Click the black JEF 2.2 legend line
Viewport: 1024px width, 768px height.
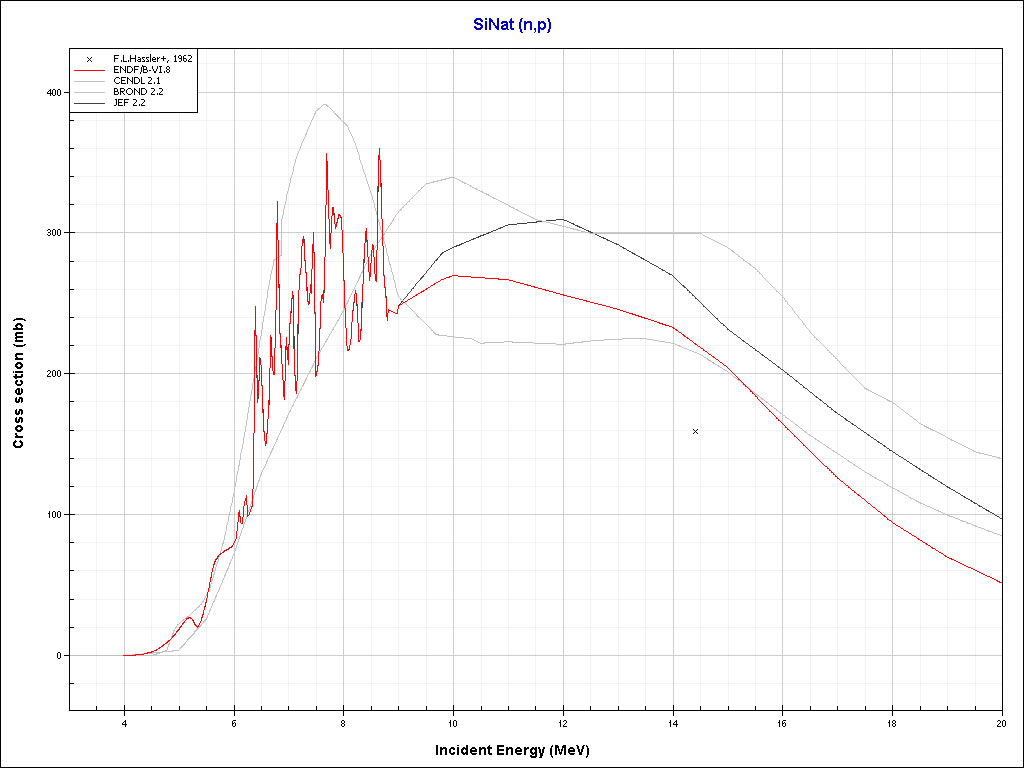(89, 102)
